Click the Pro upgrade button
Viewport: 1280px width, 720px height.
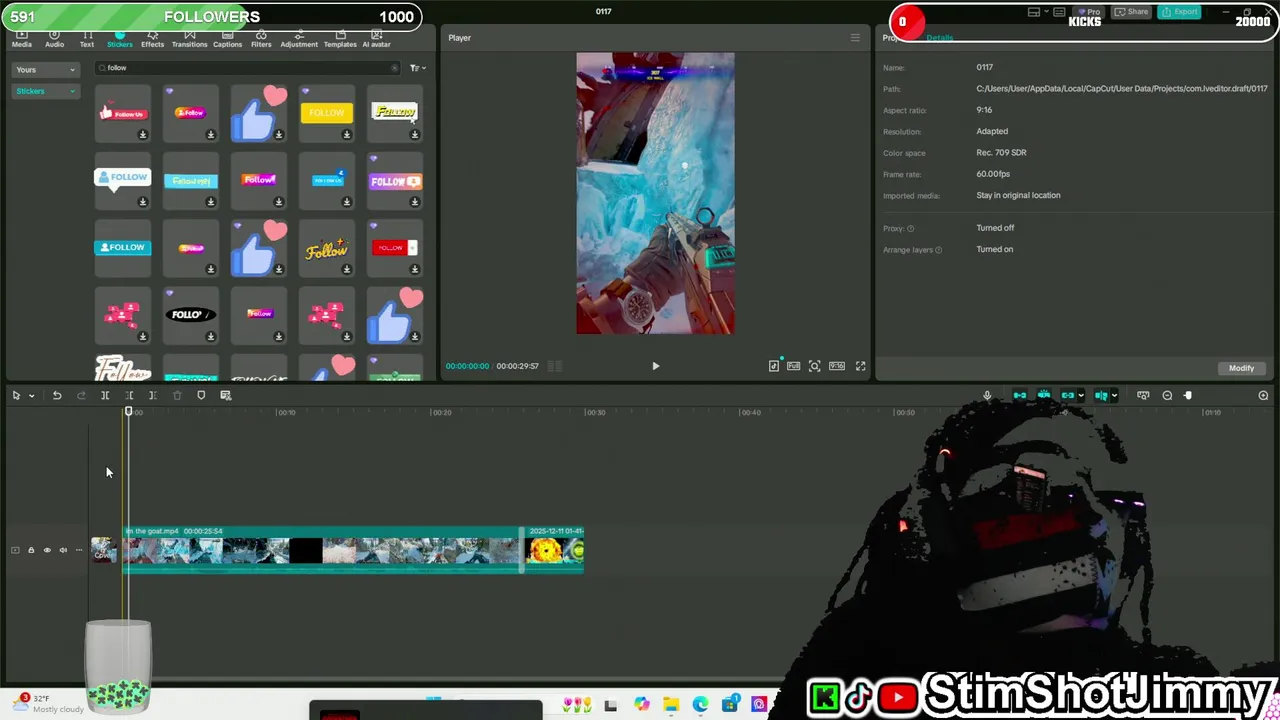1090,12
